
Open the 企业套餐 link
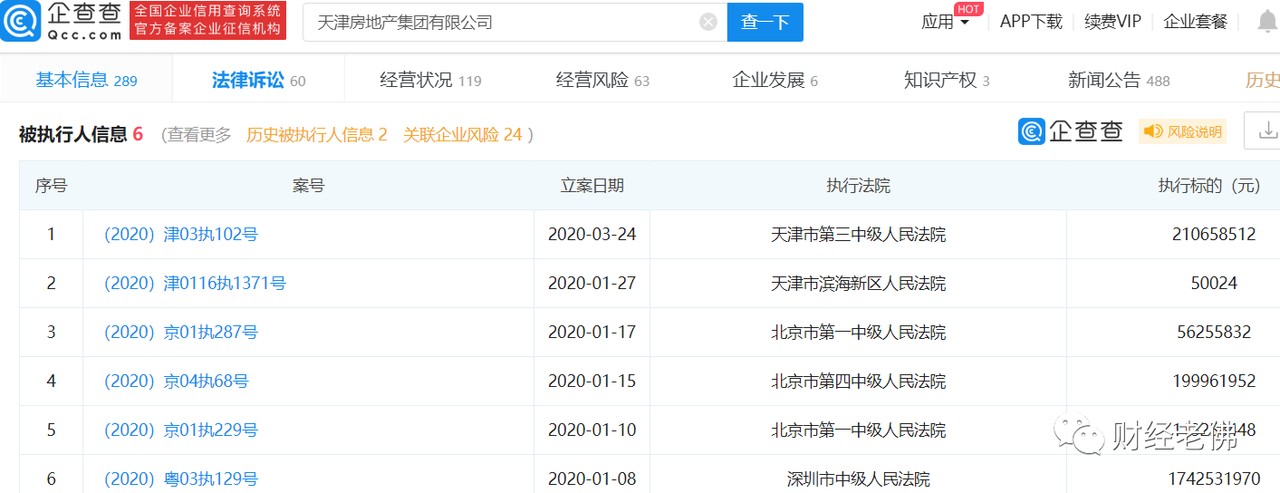[x=1195, y=22]
